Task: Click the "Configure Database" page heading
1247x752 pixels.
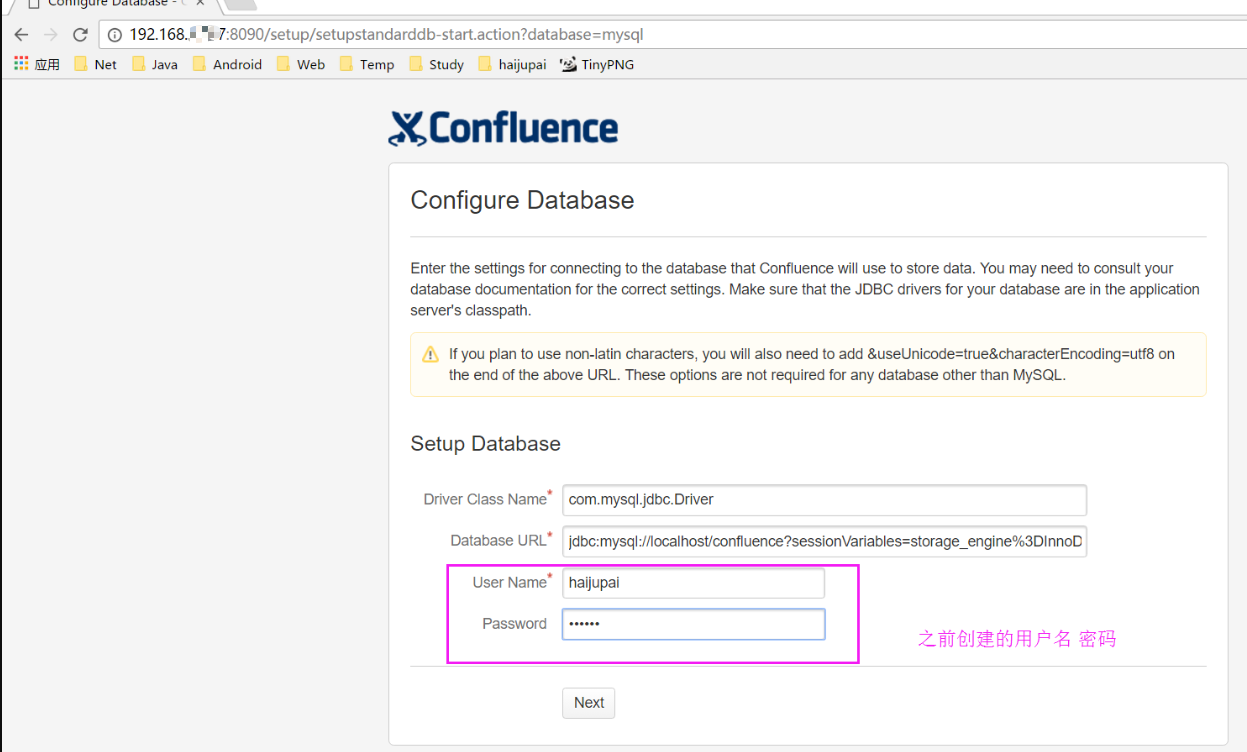Action: [522, 200]
